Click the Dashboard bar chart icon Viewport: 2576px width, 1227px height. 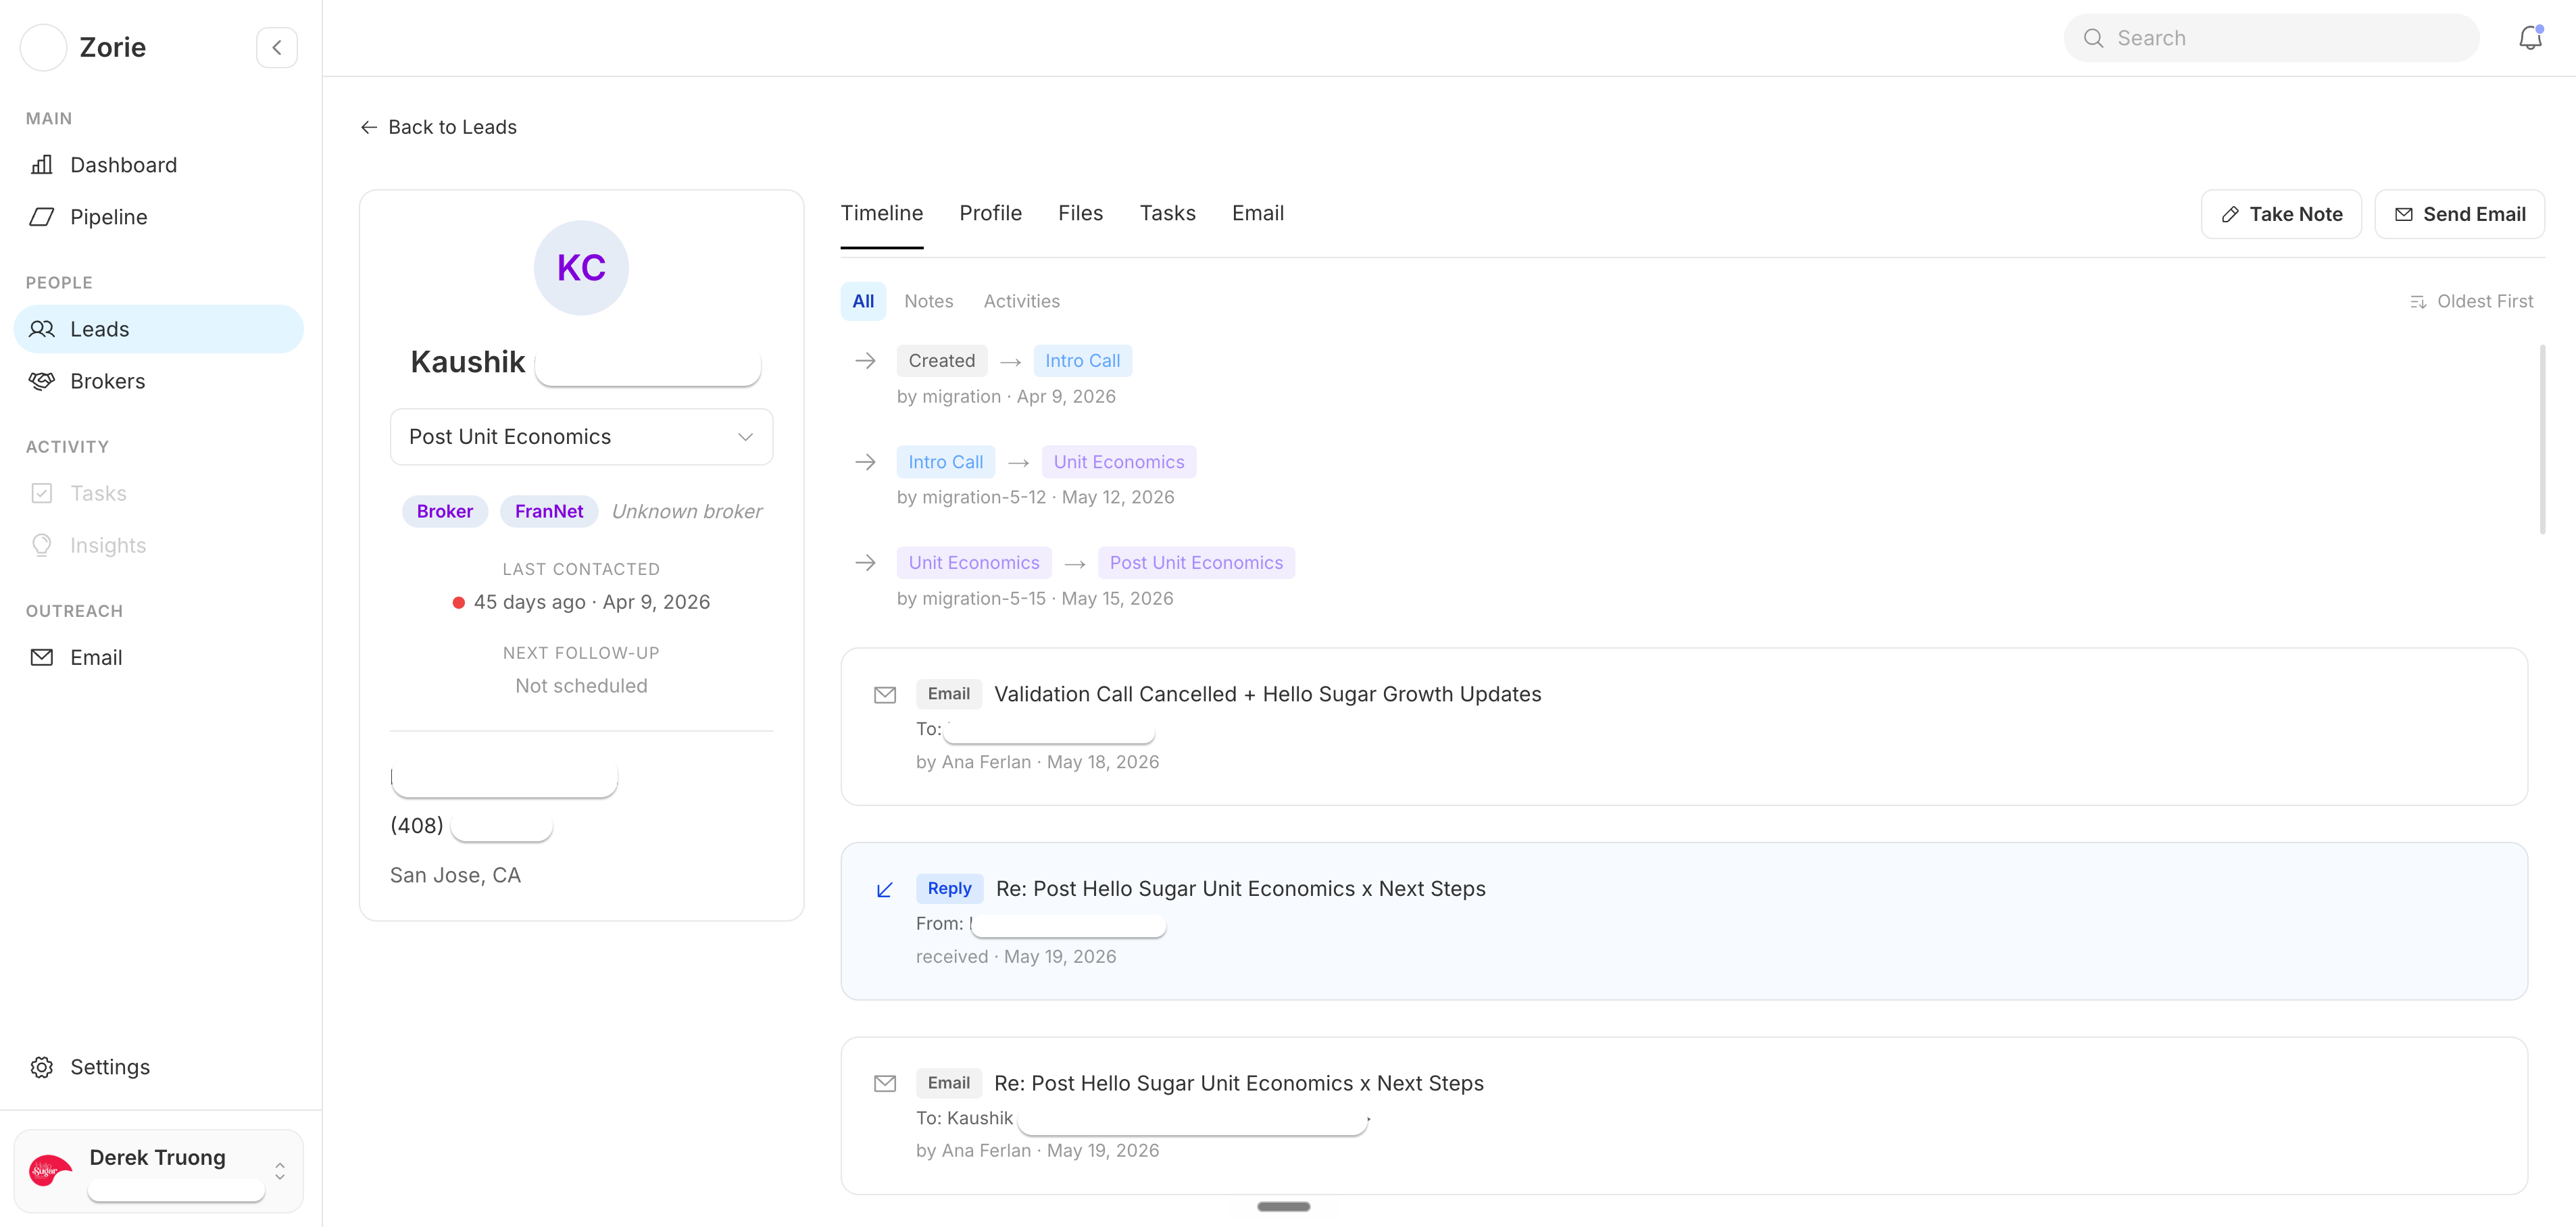pos(42,165)
